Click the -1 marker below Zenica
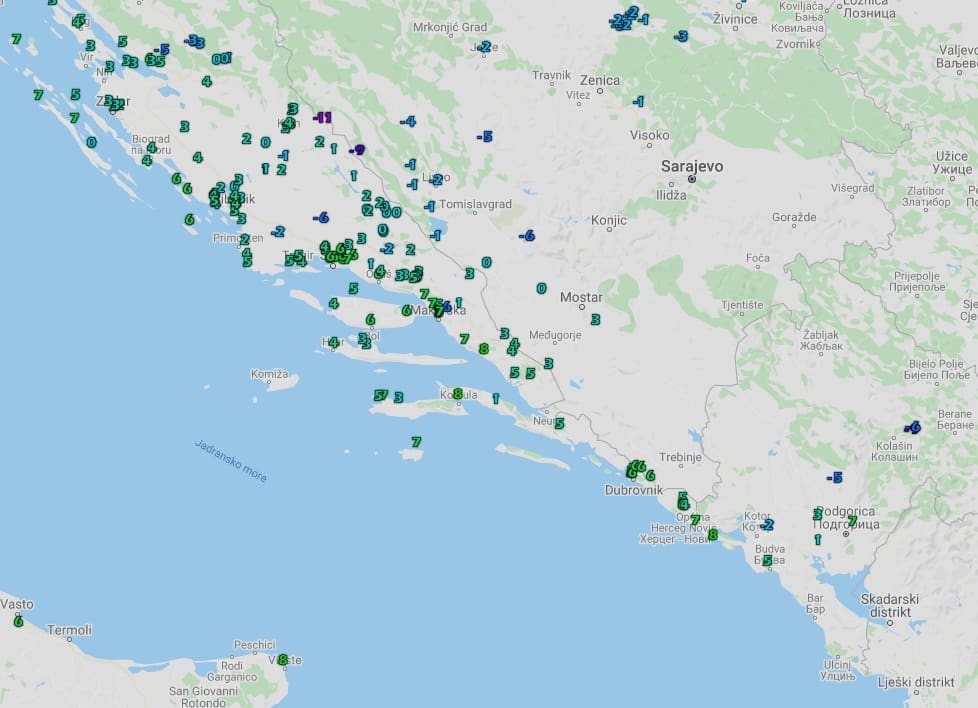Screen dimensions: 978x708 637,101
